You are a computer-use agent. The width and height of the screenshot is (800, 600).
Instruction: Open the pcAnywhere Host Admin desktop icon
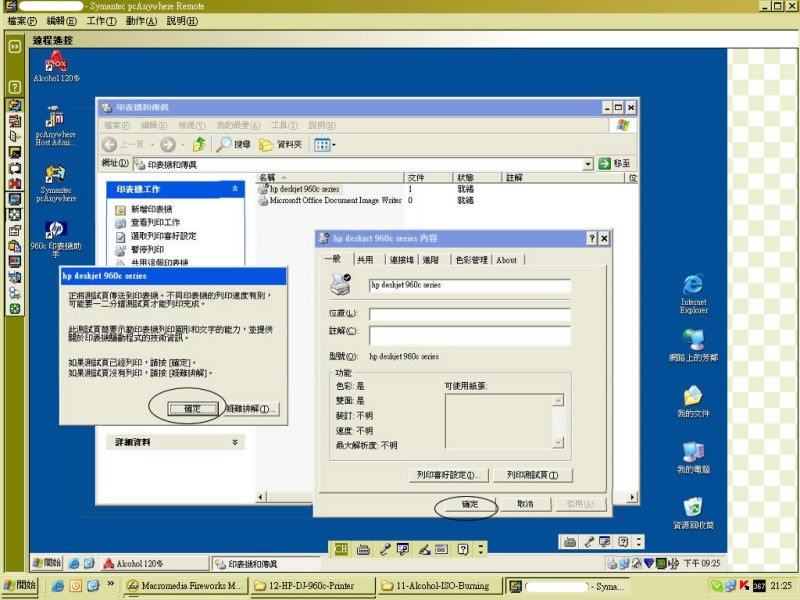[x=55, y=126]
